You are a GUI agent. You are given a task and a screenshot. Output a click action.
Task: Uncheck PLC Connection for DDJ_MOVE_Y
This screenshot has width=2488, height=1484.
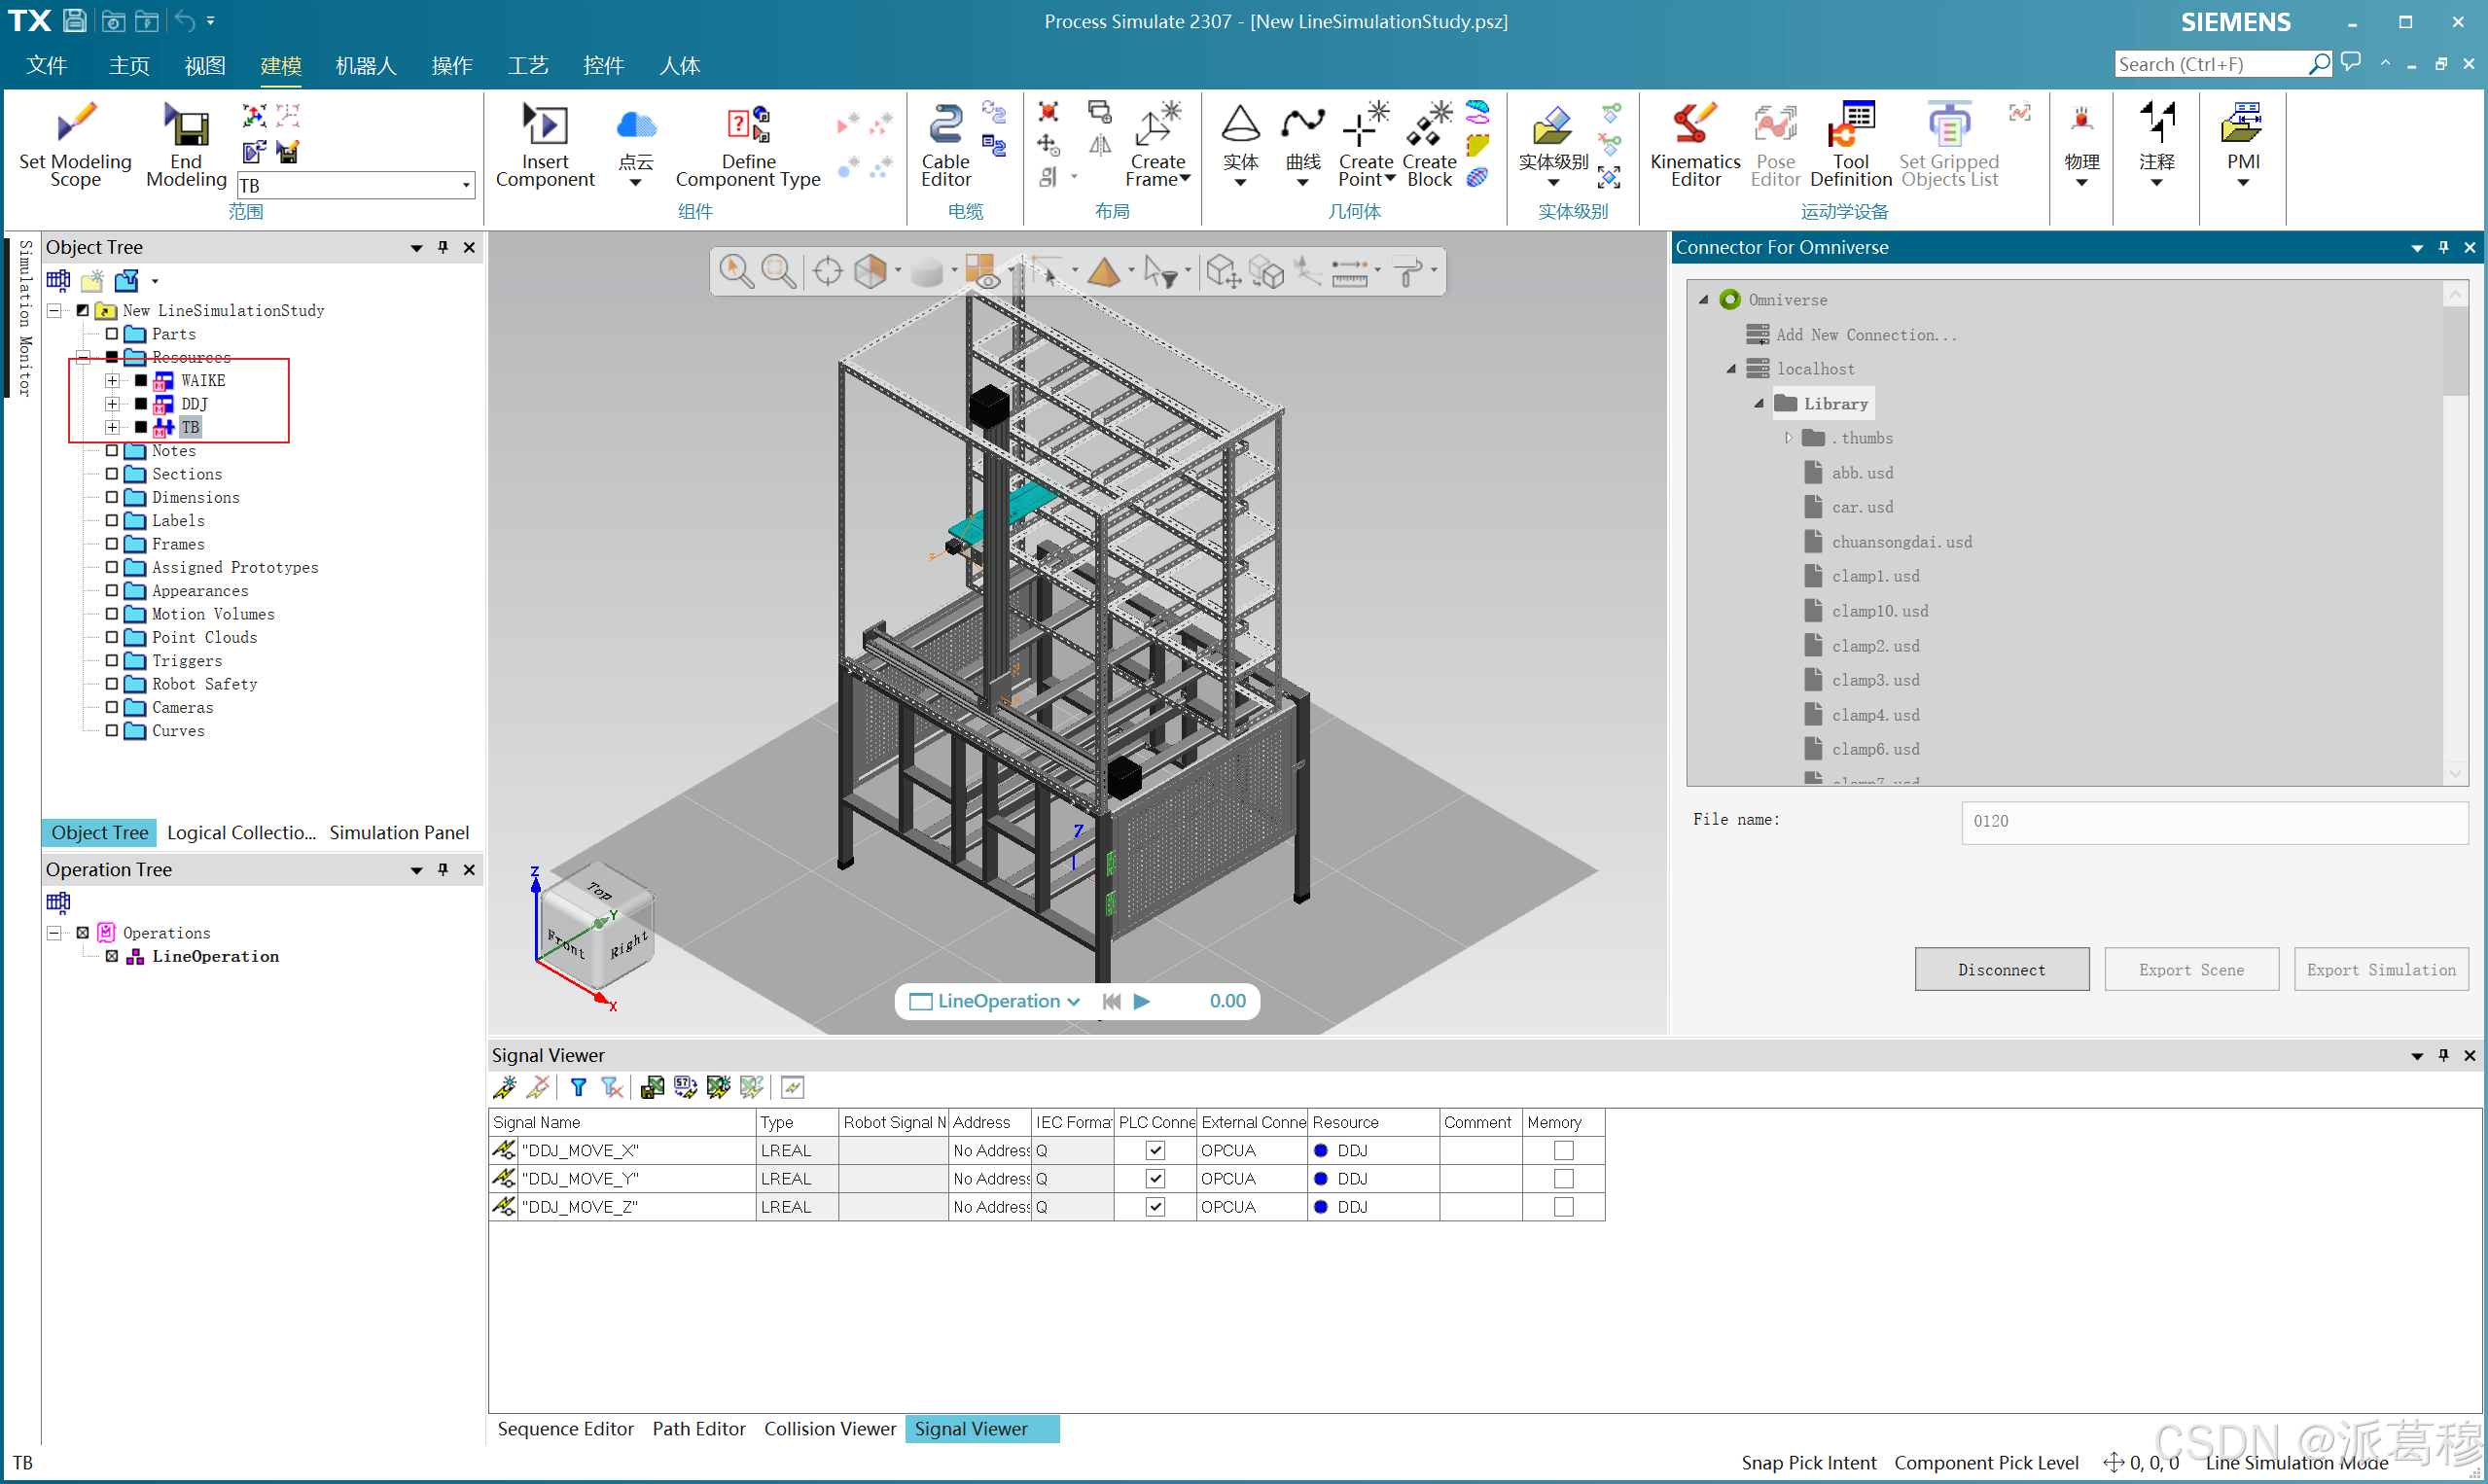point(1155,1179)
